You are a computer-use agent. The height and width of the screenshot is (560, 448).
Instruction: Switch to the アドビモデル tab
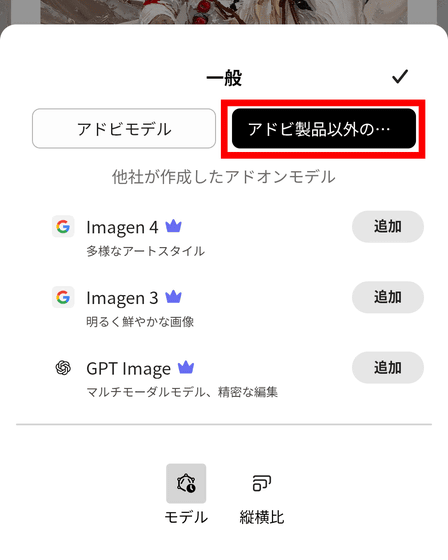(x=124, y=129)
